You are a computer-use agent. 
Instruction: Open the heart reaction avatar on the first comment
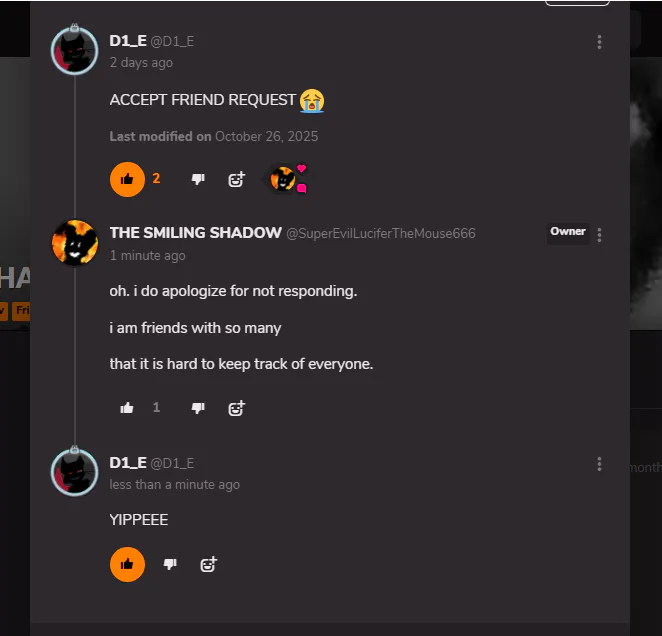(x=283, y=179)
